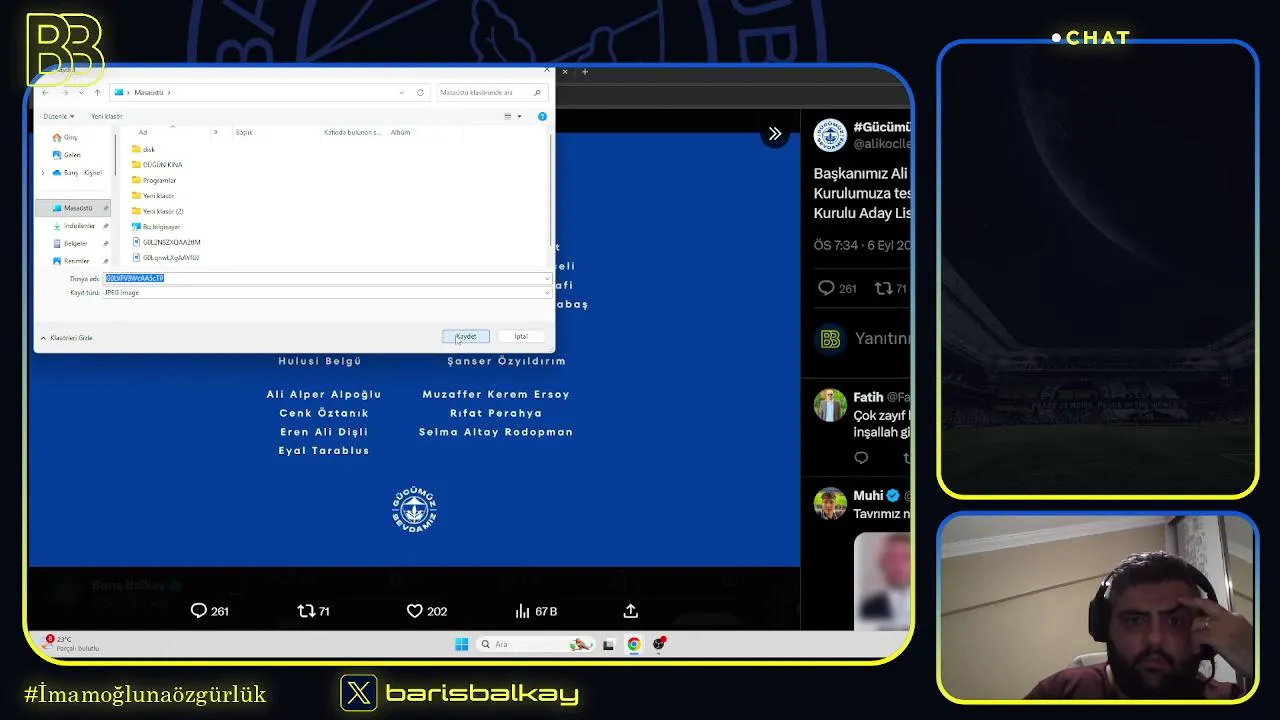Open Google Chrome from the taskbar
The width and height of the screenshot is (1280, 720).
click(634, 644)
